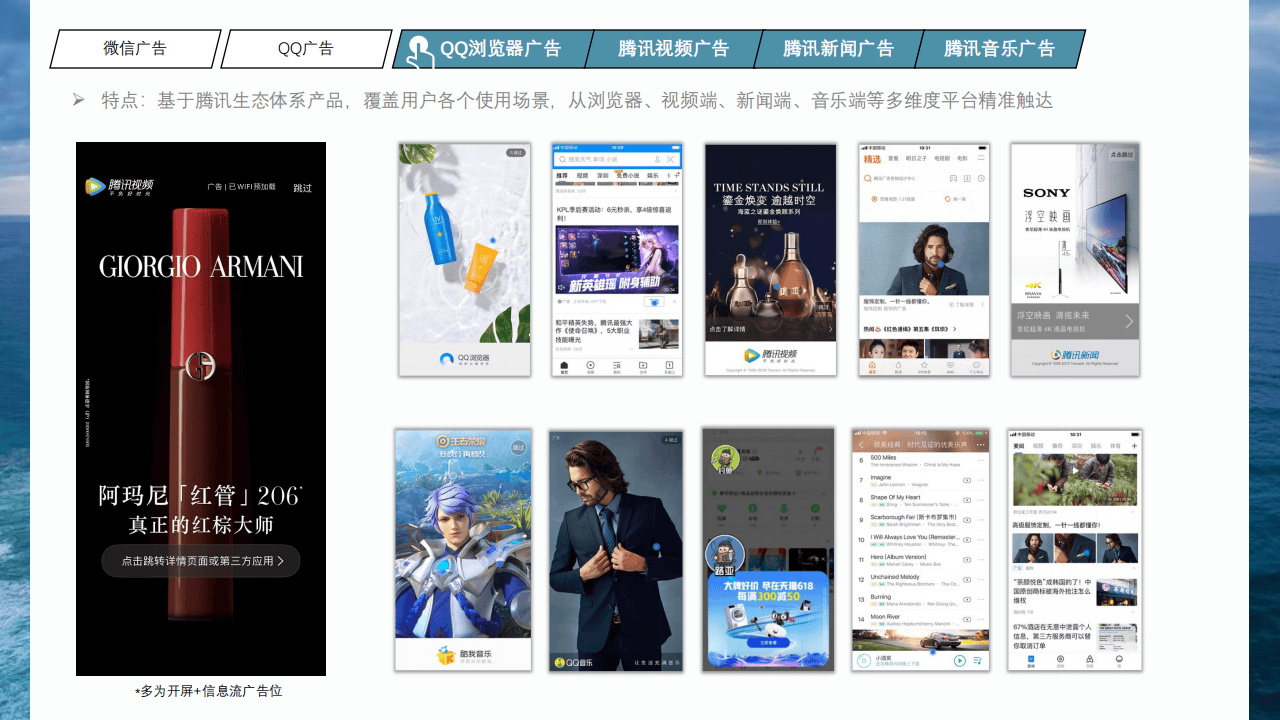Viewport: 1280px width, 720px height.
Task: Tap the history clock icon in Tencent Video
Action: click(981, 179)
